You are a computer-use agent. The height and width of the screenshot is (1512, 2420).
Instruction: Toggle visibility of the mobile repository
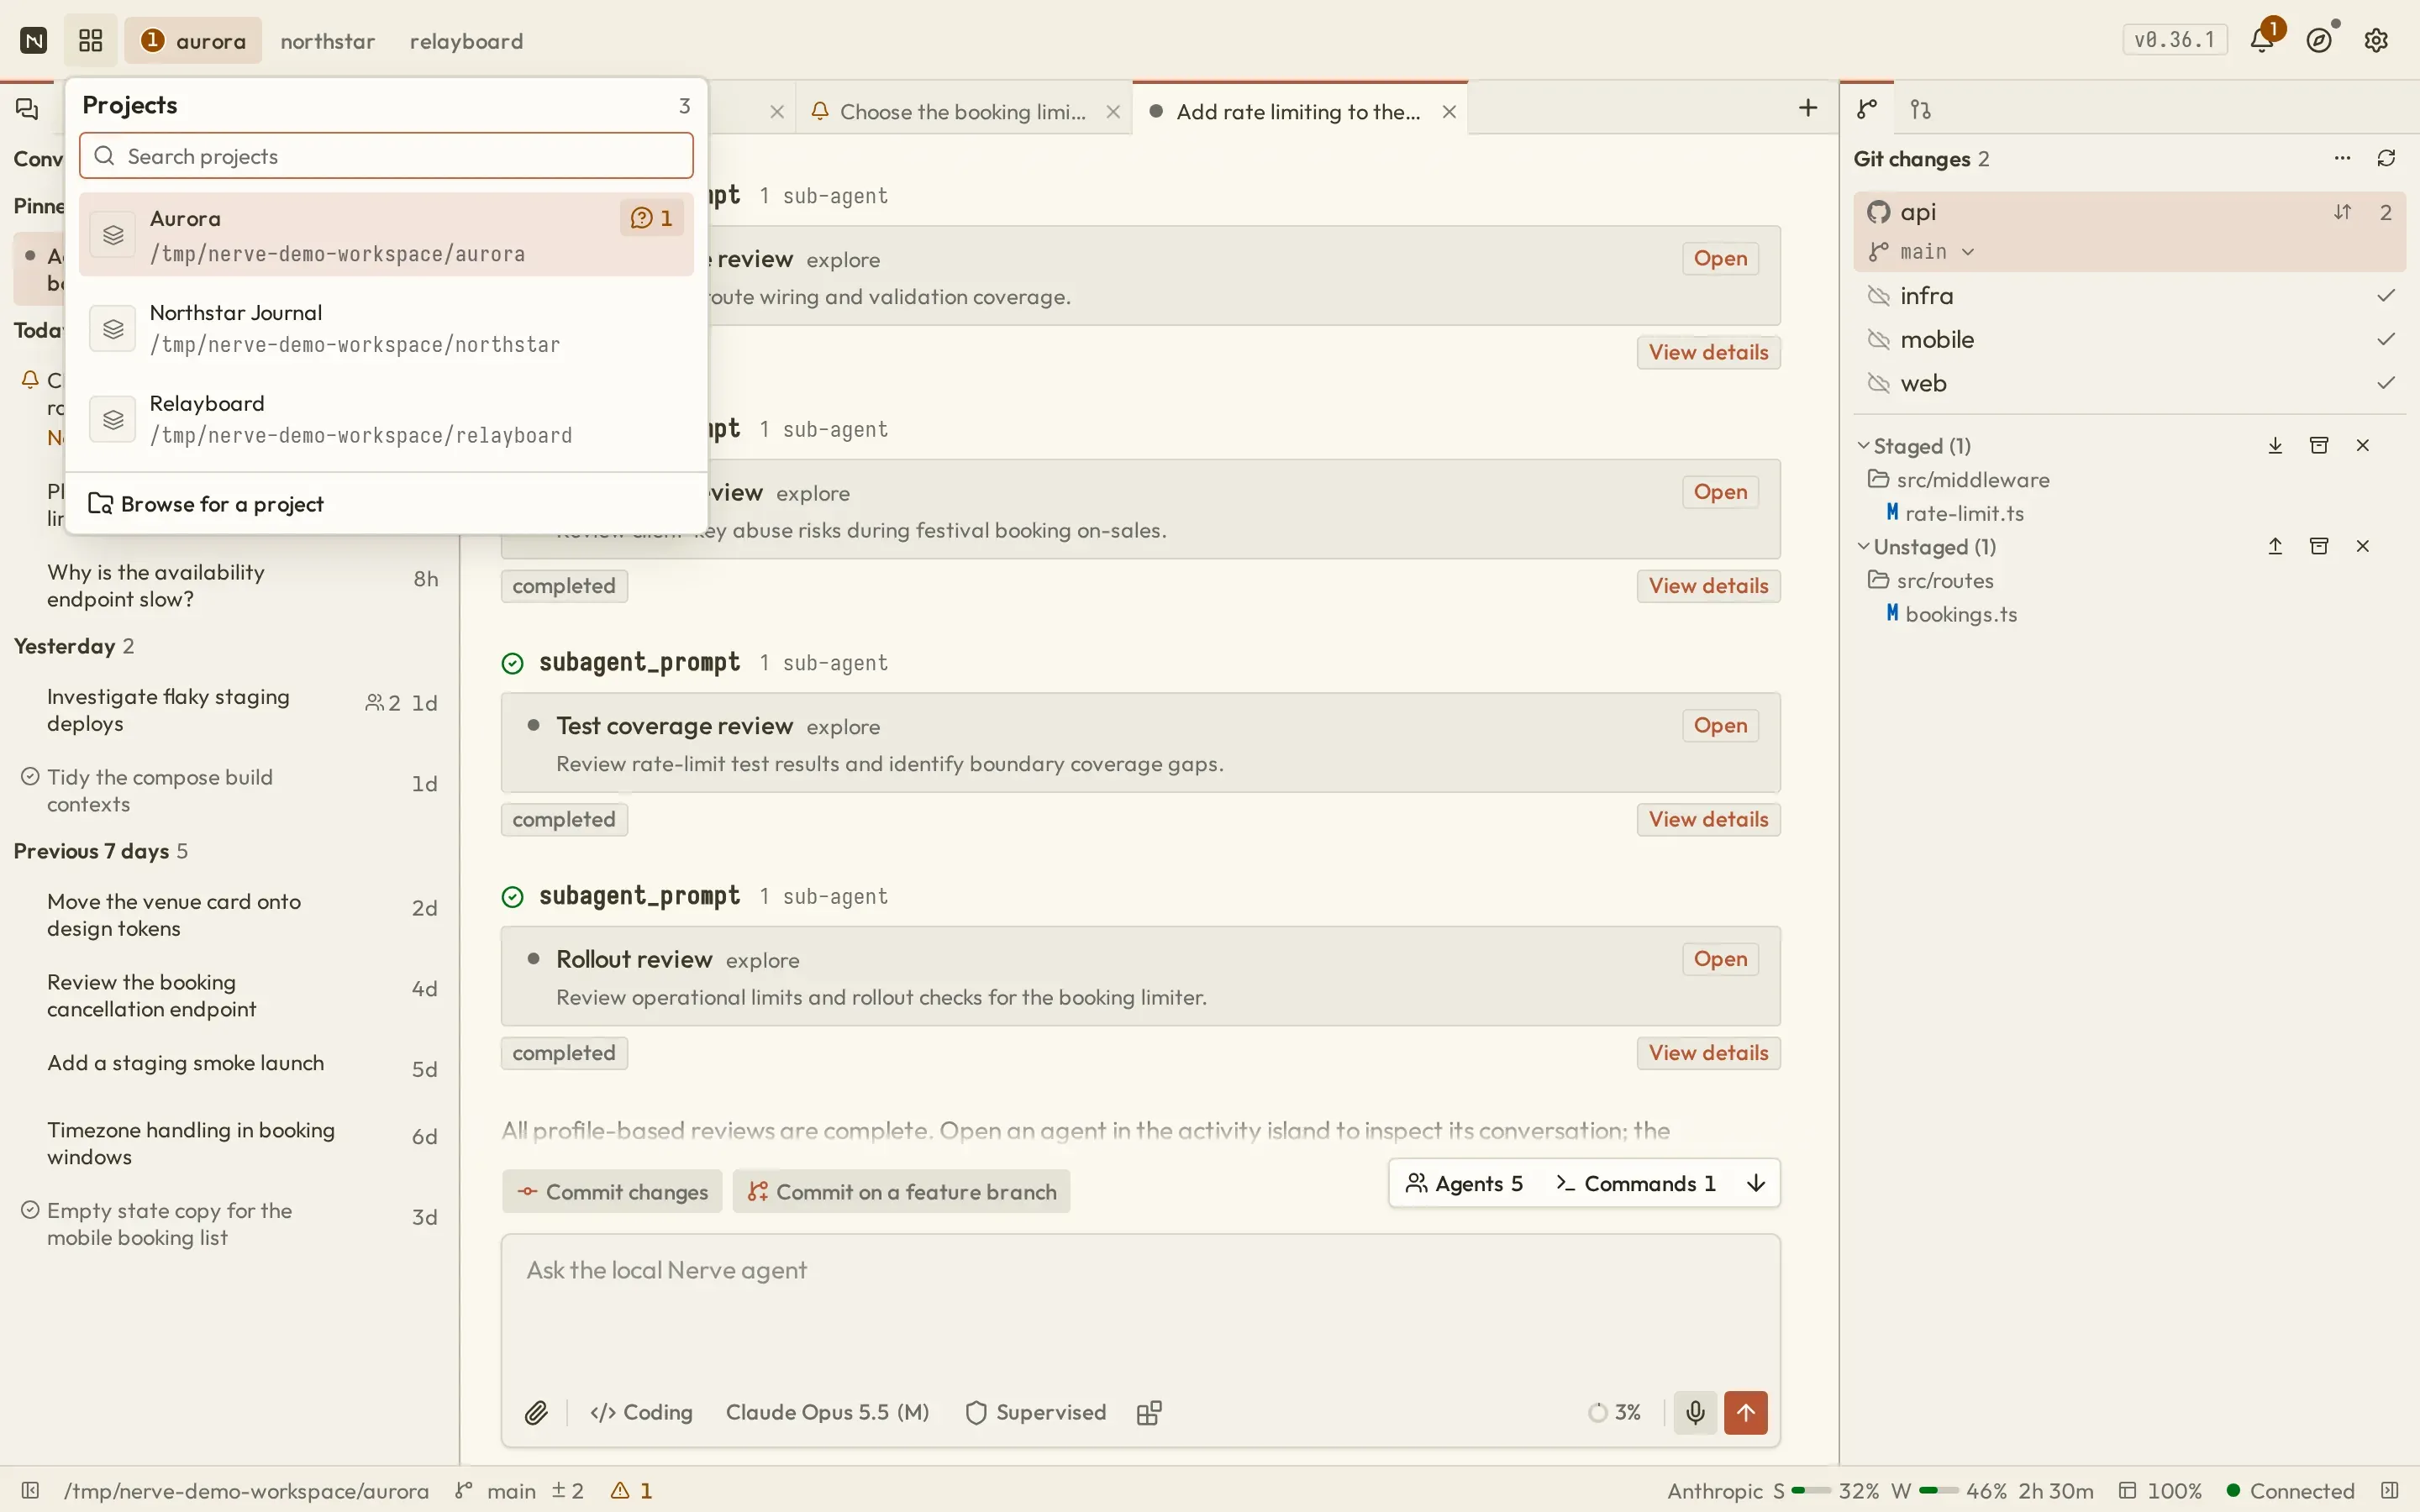pyautogui.click(x=1879, y=340)
